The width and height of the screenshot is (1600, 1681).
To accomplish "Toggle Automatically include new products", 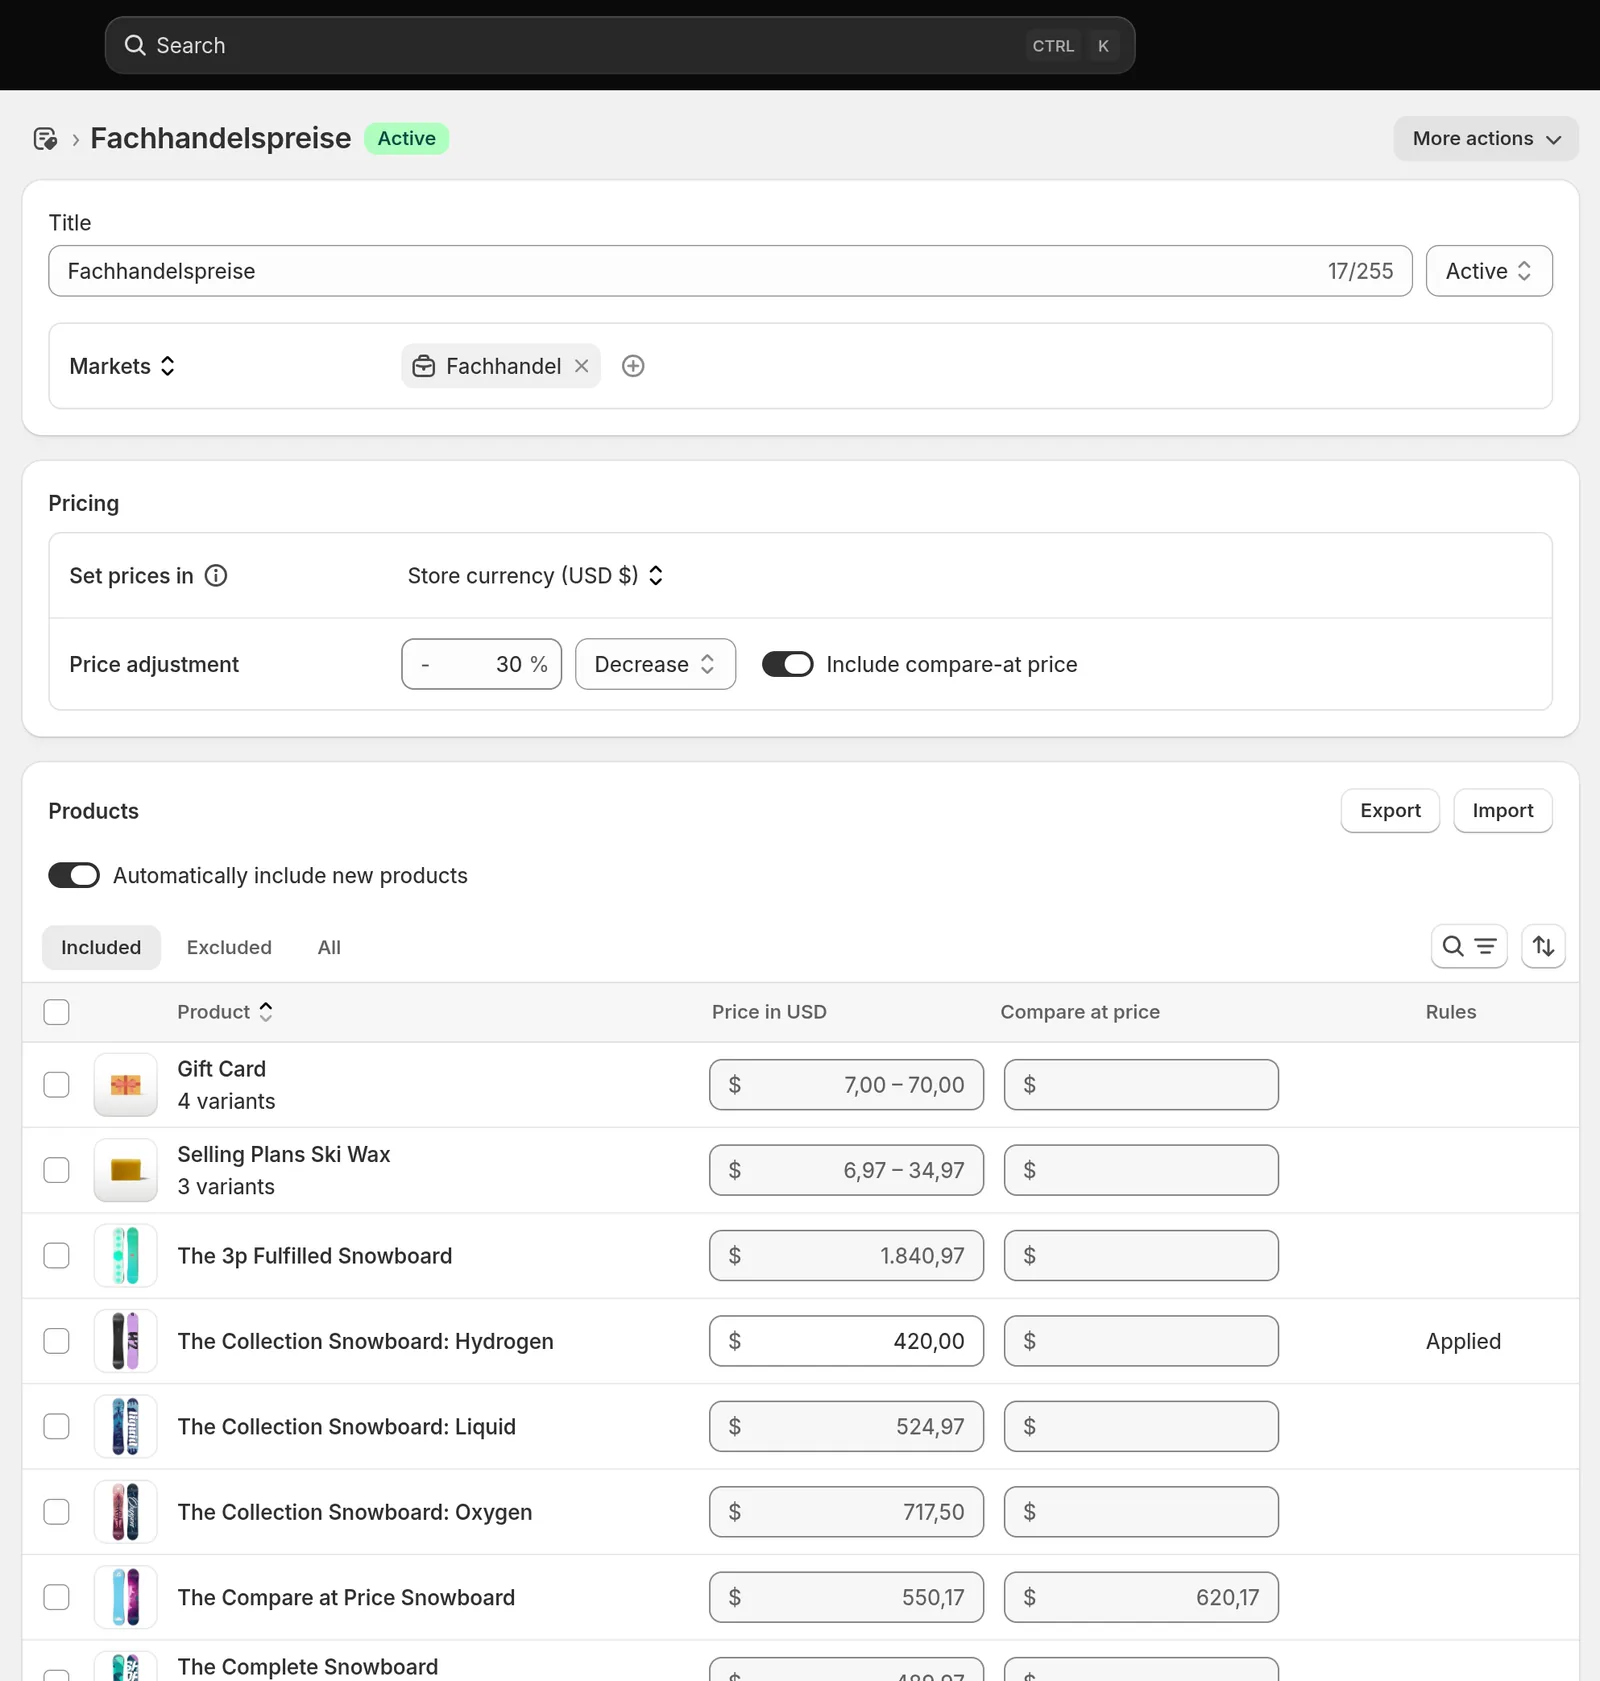I will point(74,875).
